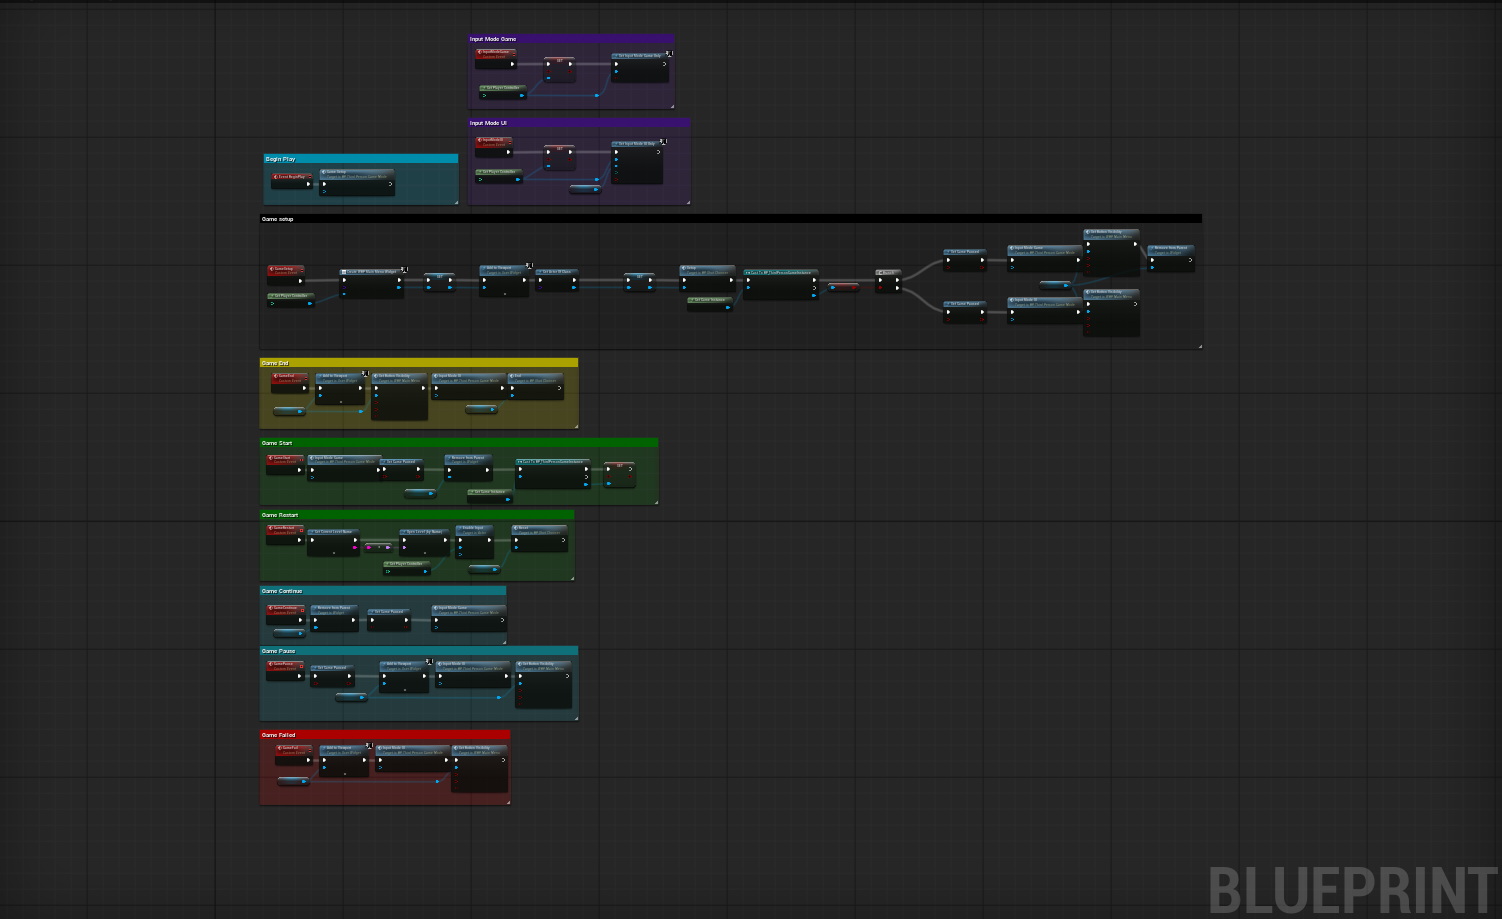Click the GameSetup custom event icon
This screenshot has height=919, width=1502.
click(272, 268)
